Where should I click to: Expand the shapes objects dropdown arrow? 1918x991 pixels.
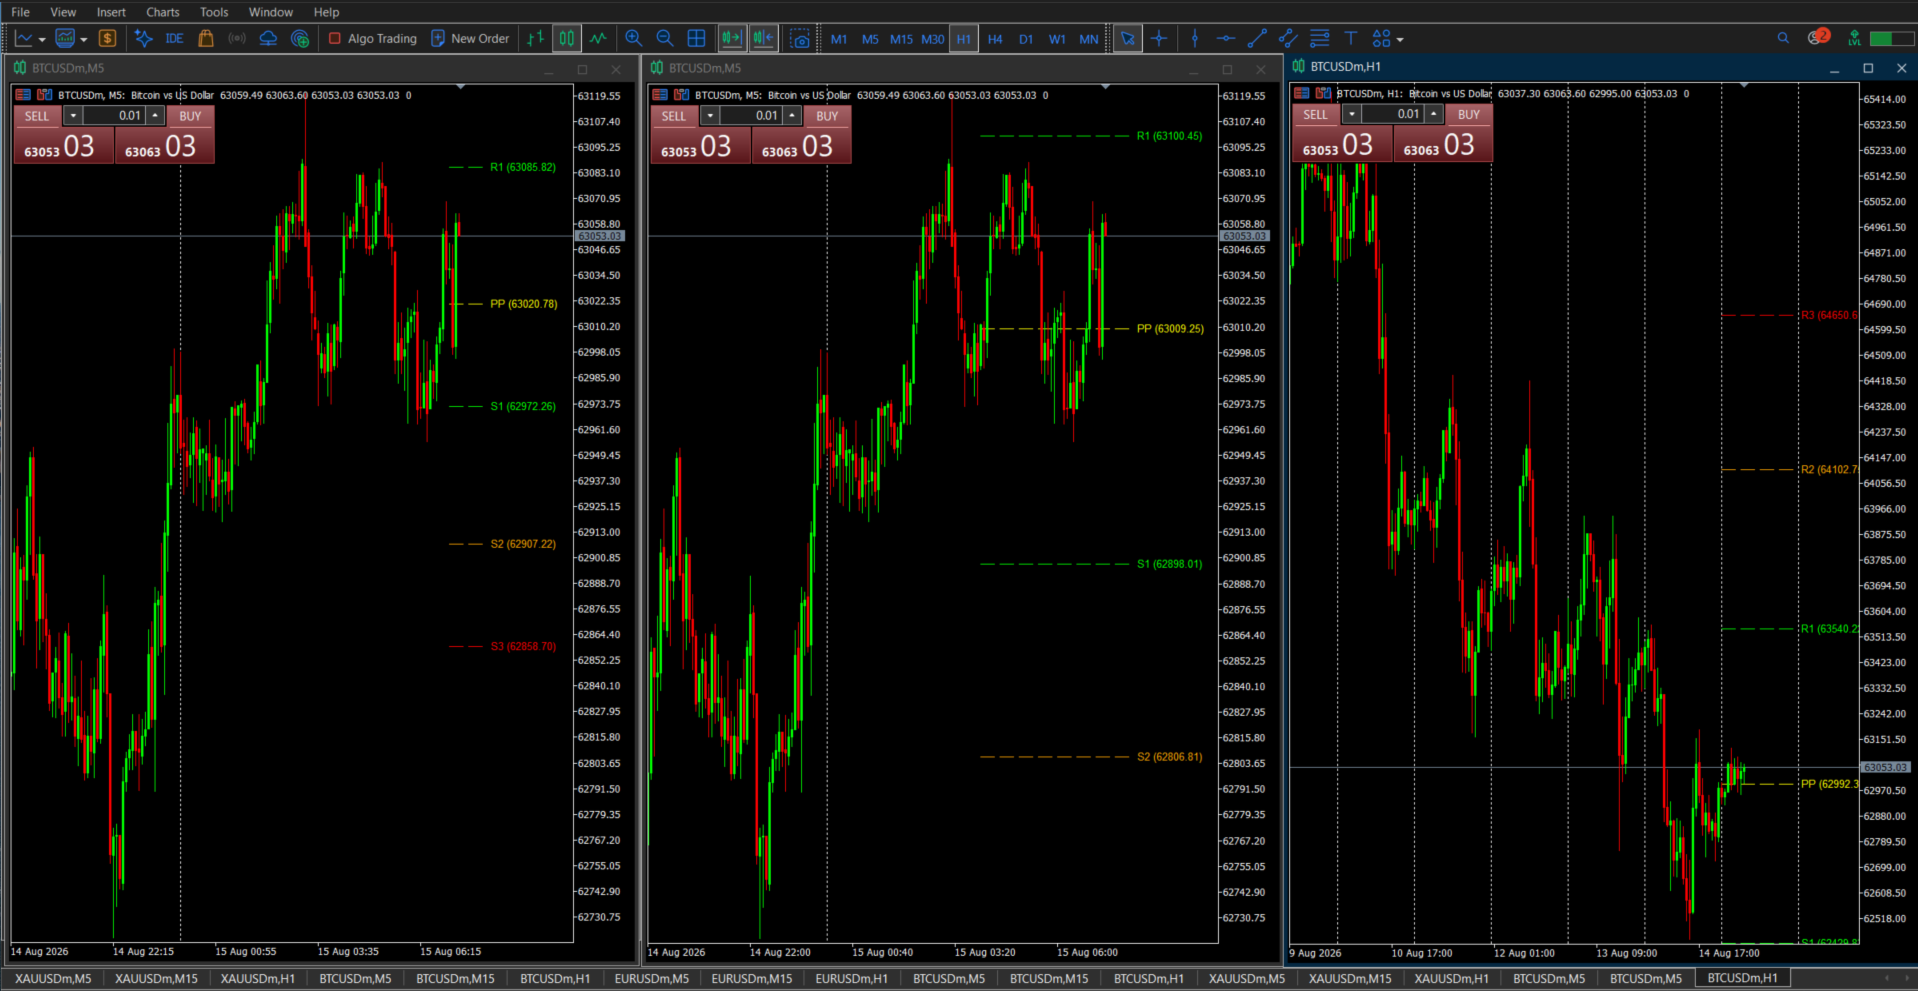pyautogui.click(x=1400, y=39)
